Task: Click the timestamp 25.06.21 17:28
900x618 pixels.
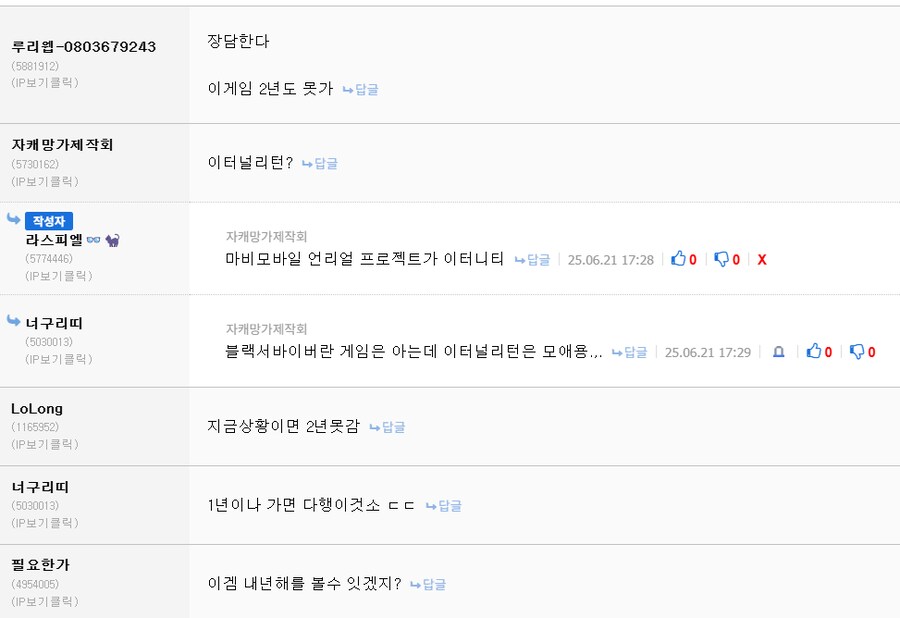Action: (612, 260)
